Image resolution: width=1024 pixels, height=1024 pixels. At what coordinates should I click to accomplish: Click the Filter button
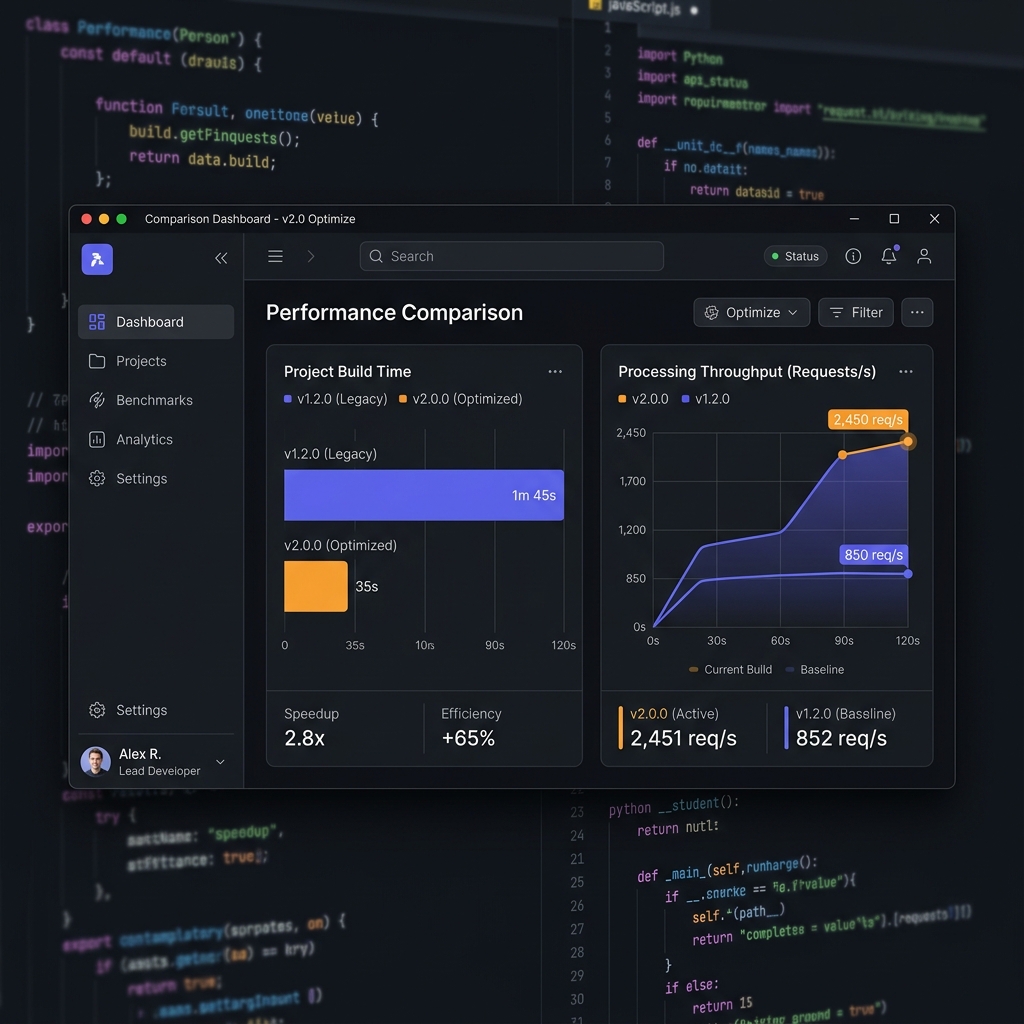click(x=856, y=312)
